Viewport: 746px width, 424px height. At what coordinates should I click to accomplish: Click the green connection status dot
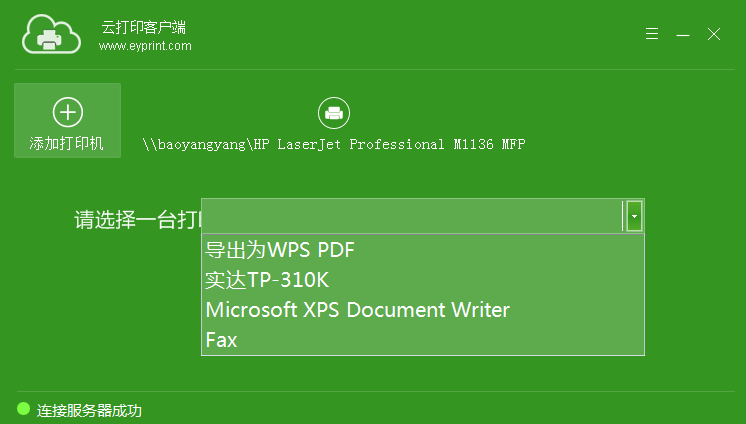[24, 408]
